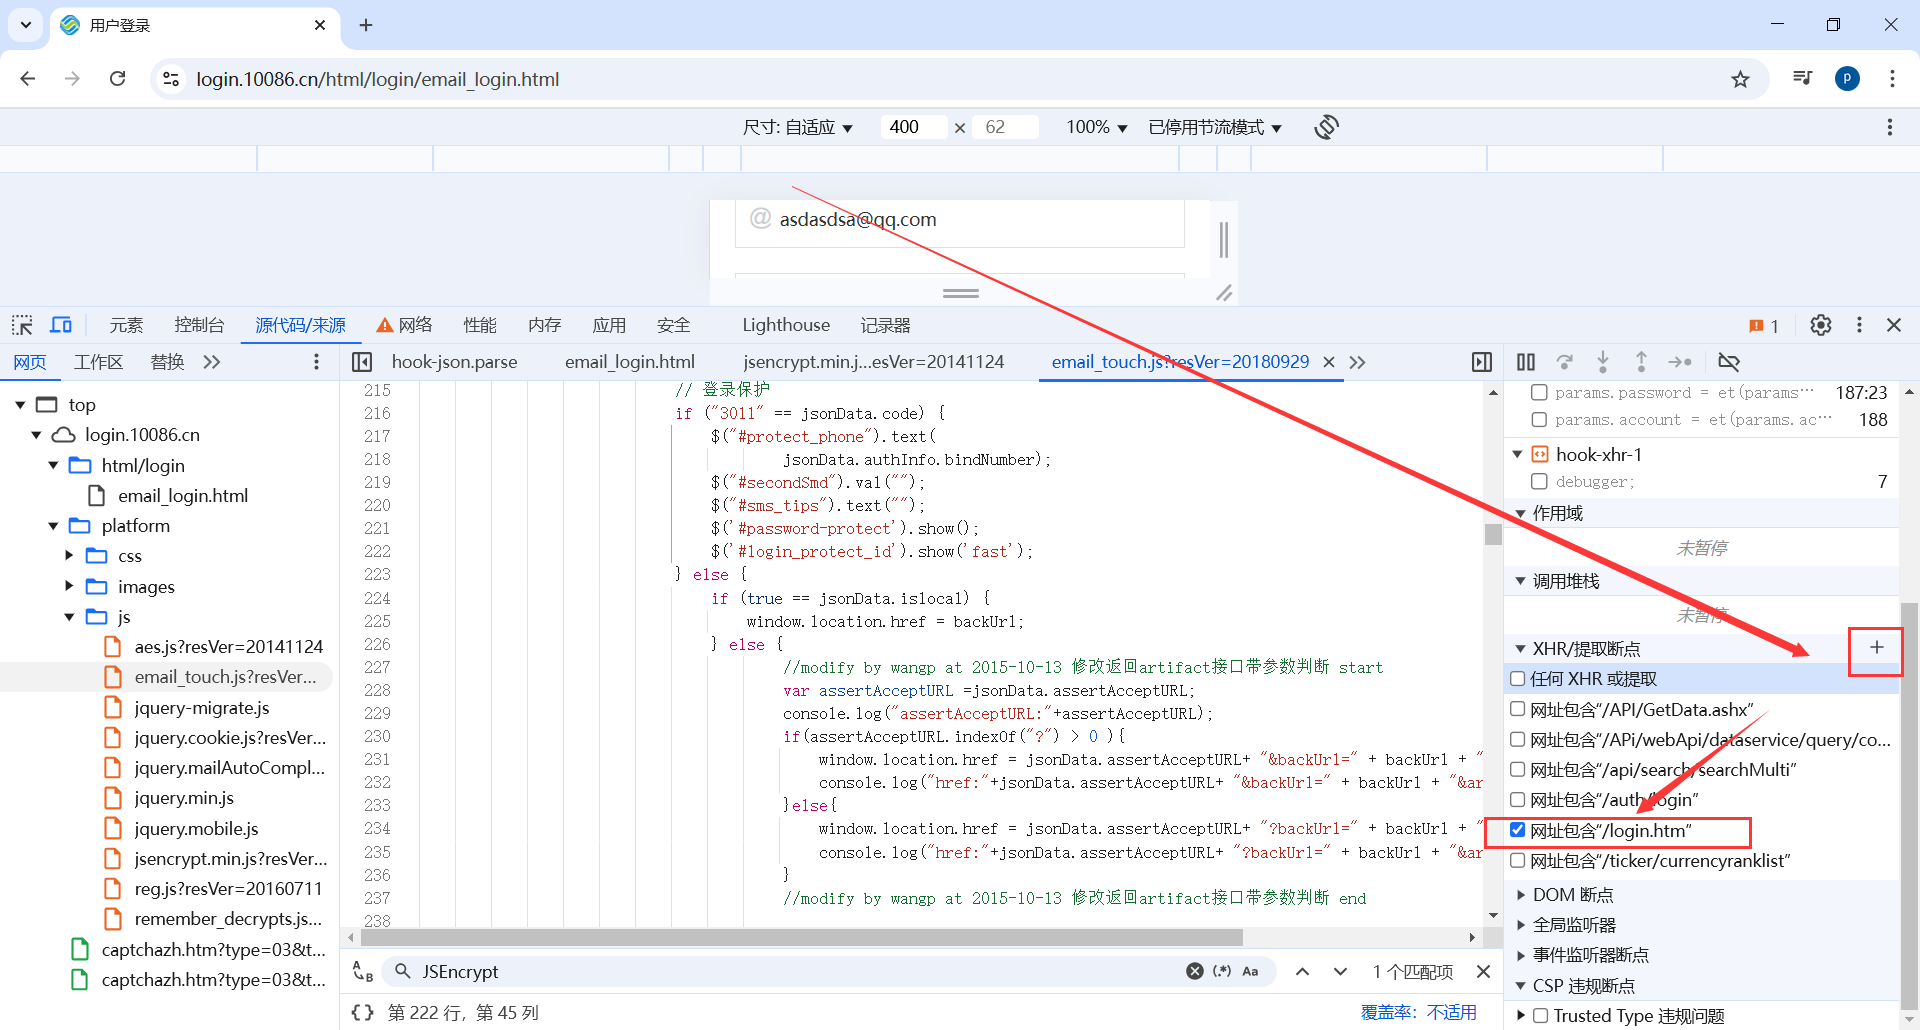Pretty-print the source with braces icon
The image size is (1920, 1030).
click(x=362, y=1013)
